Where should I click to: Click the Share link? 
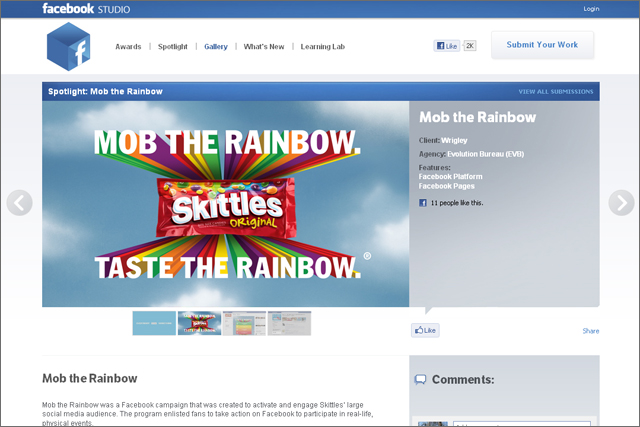pos(591,331)
